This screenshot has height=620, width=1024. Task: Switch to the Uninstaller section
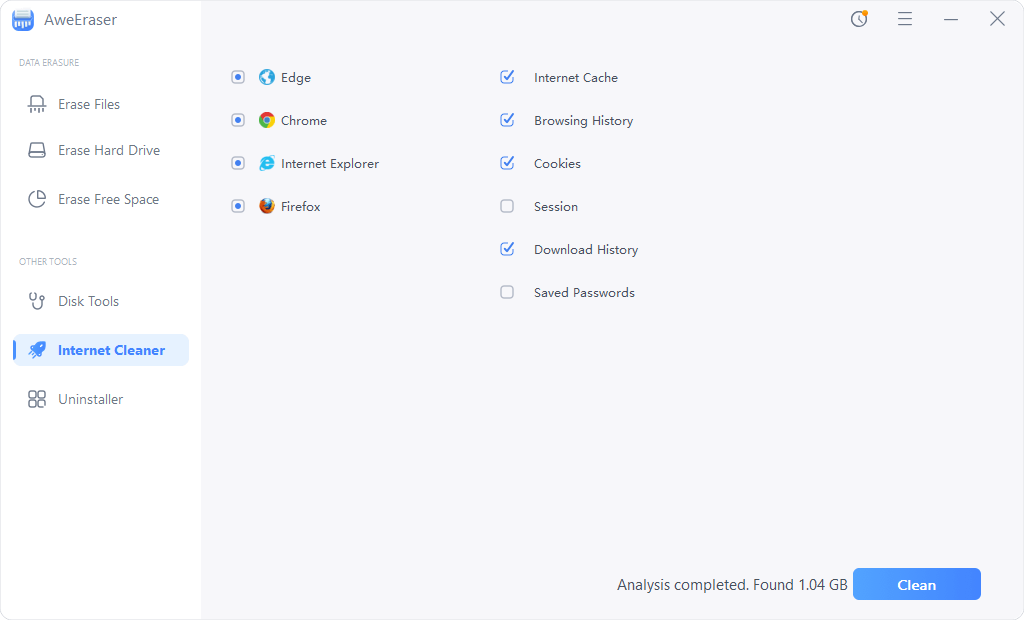click(94, 399)
